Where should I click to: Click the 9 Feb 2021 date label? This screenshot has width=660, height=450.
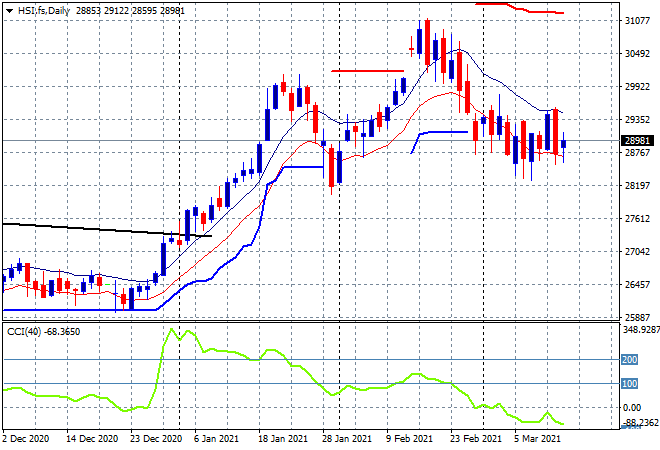coord(409,438)
